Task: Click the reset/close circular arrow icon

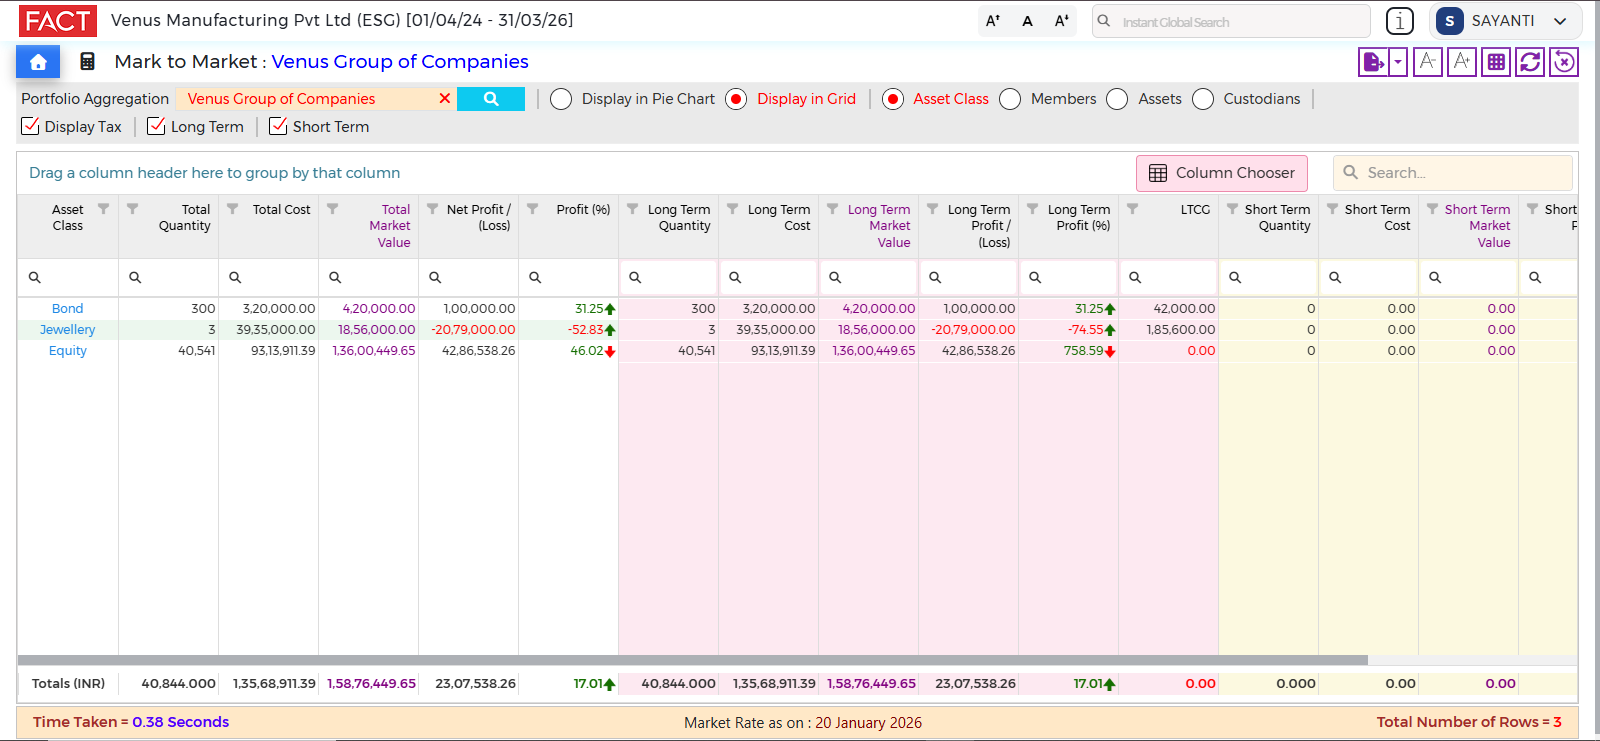Action: click(1564, 62)
